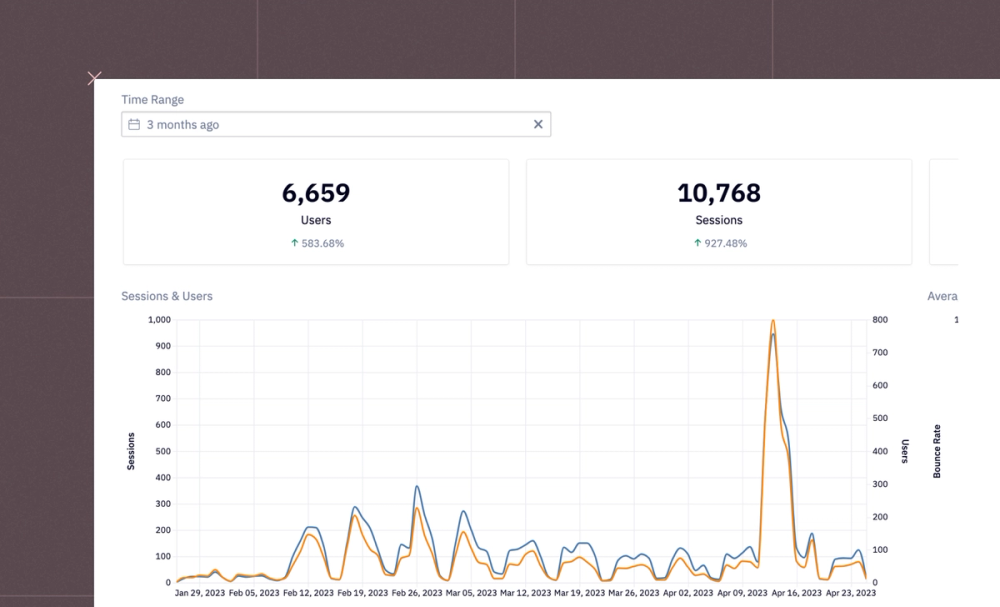Click the 583.68% change link on Users card
Viewport: 1000px width, 607px height.
[x=320, y=243]
